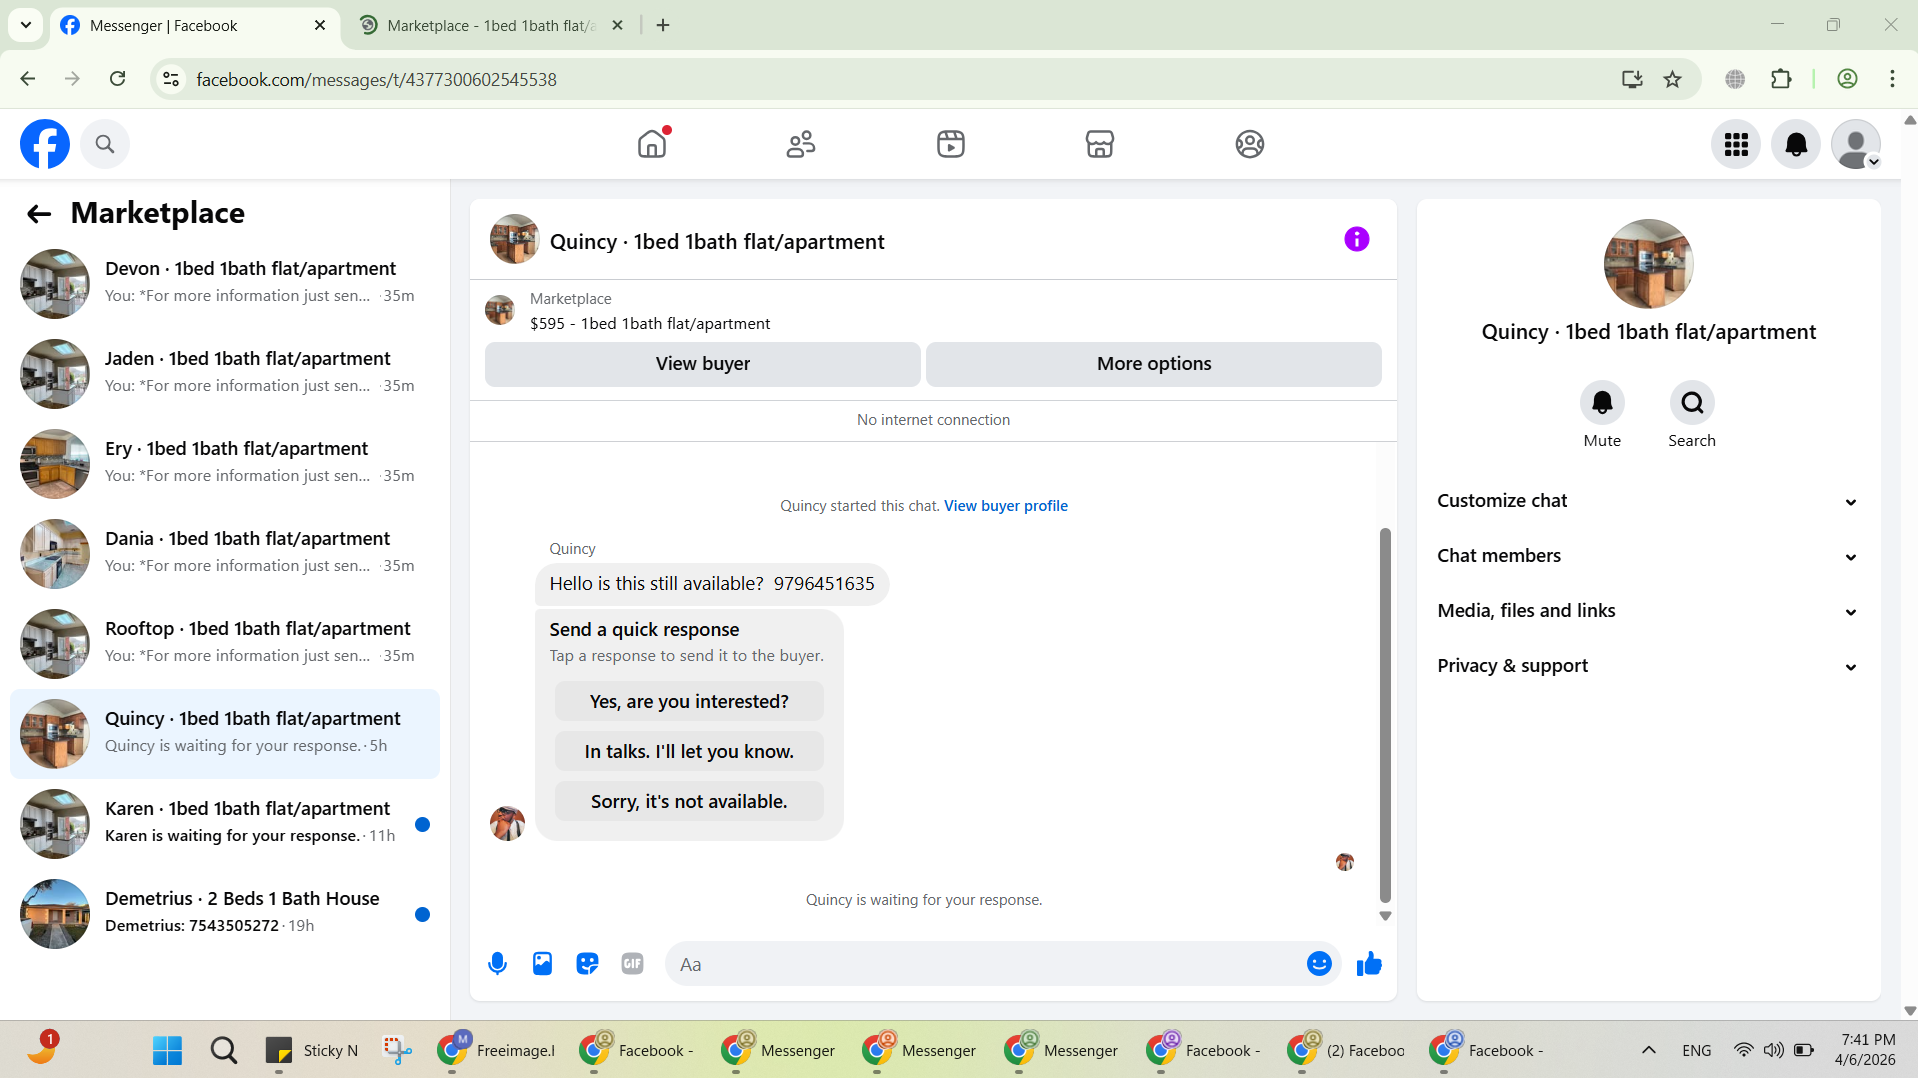Record a voice clip with microphone icon
Viewport: 1918px width, 1078px height.
point(497,964)
